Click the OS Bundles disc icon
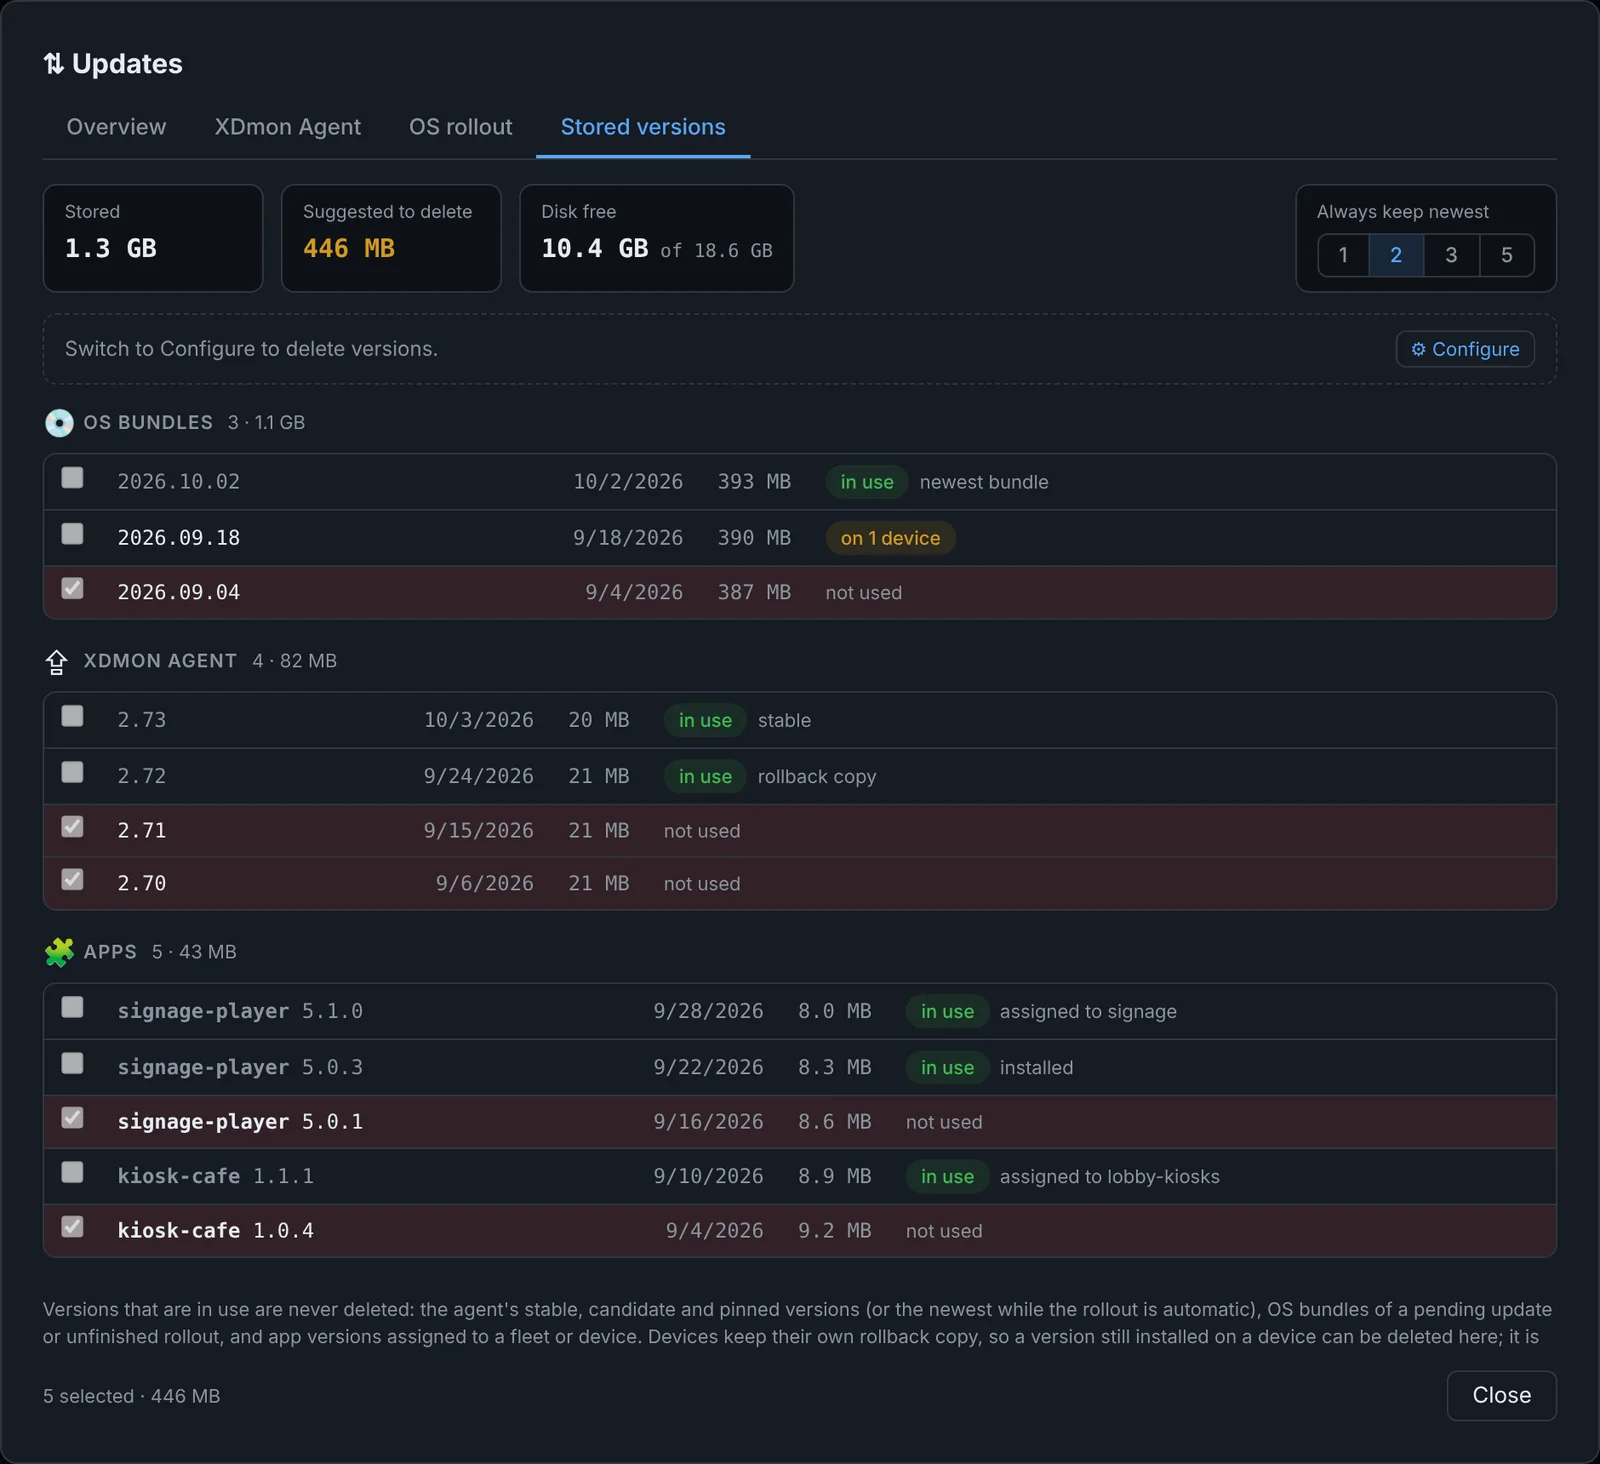This screenshot has height=1464, width=1600. point(59,423)
